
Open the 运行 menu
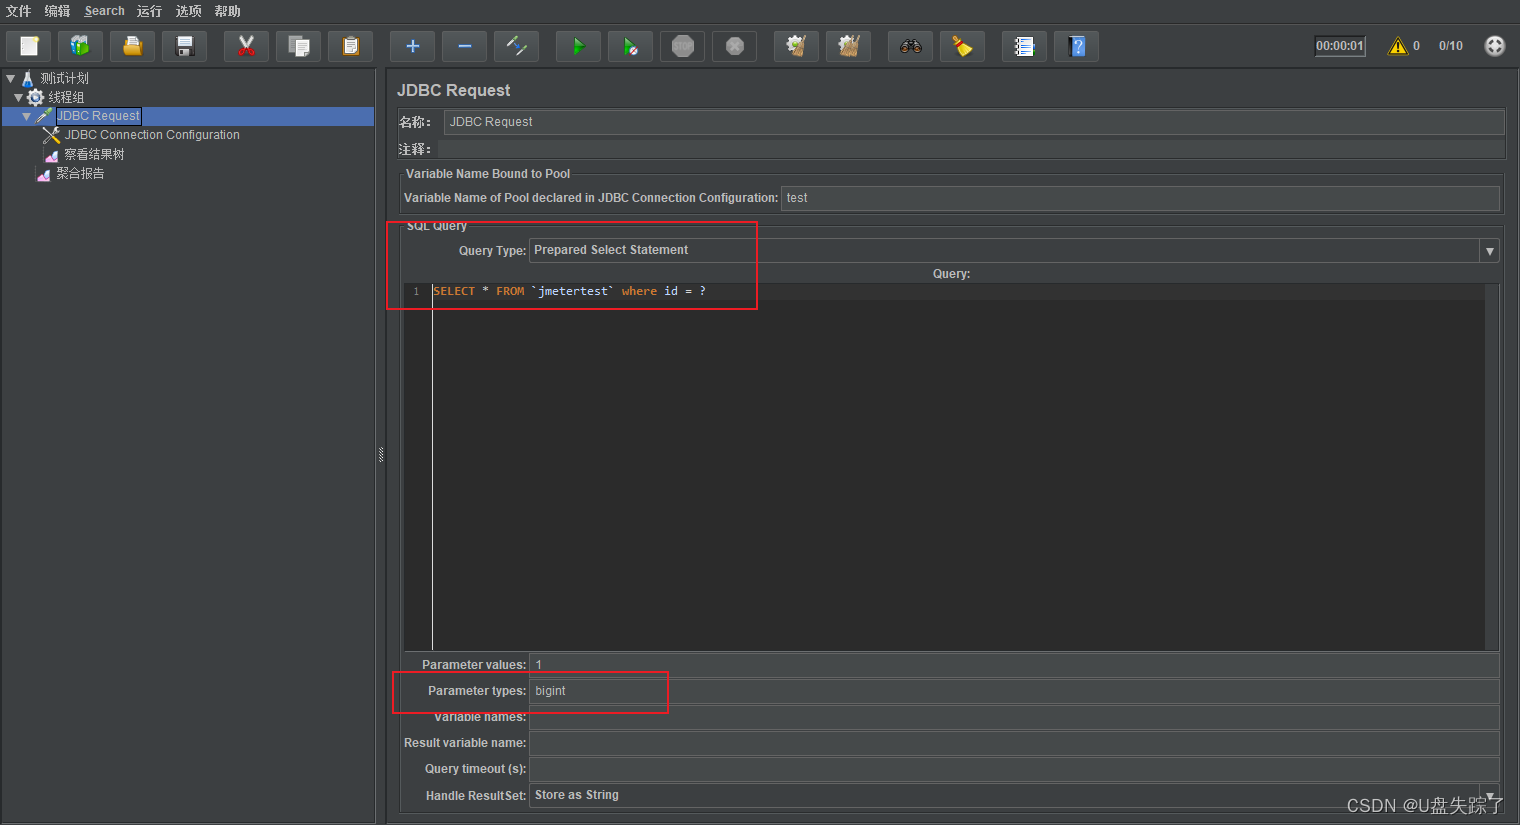click(x=149, y=11)
